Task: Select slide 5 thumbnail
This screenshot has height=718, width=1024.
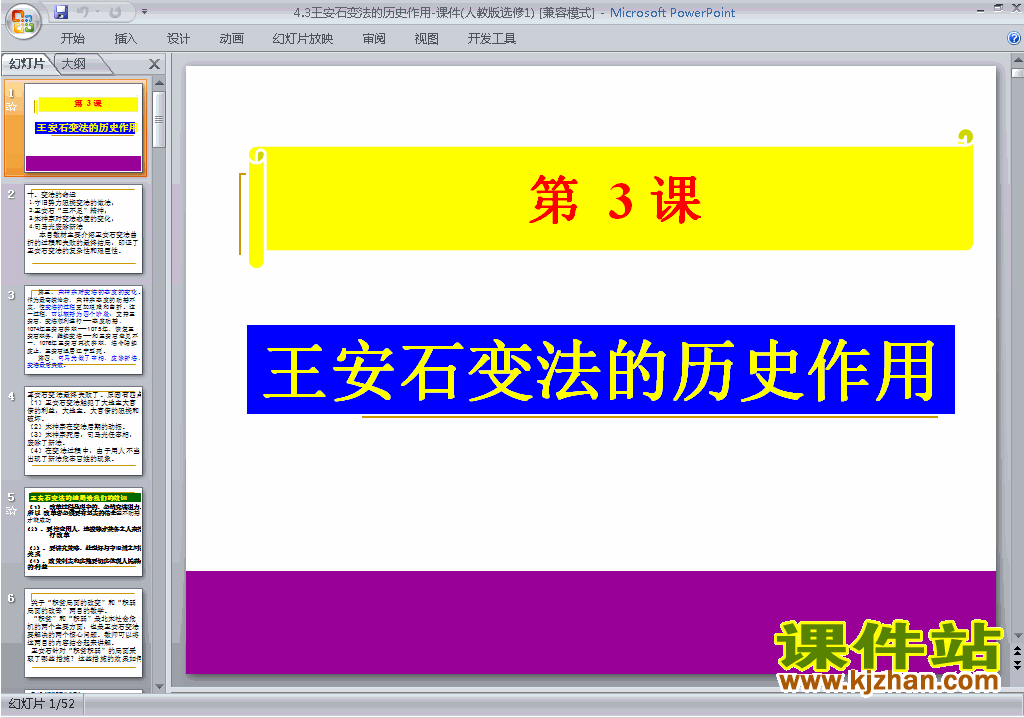Action: click(x=84, y=532)
